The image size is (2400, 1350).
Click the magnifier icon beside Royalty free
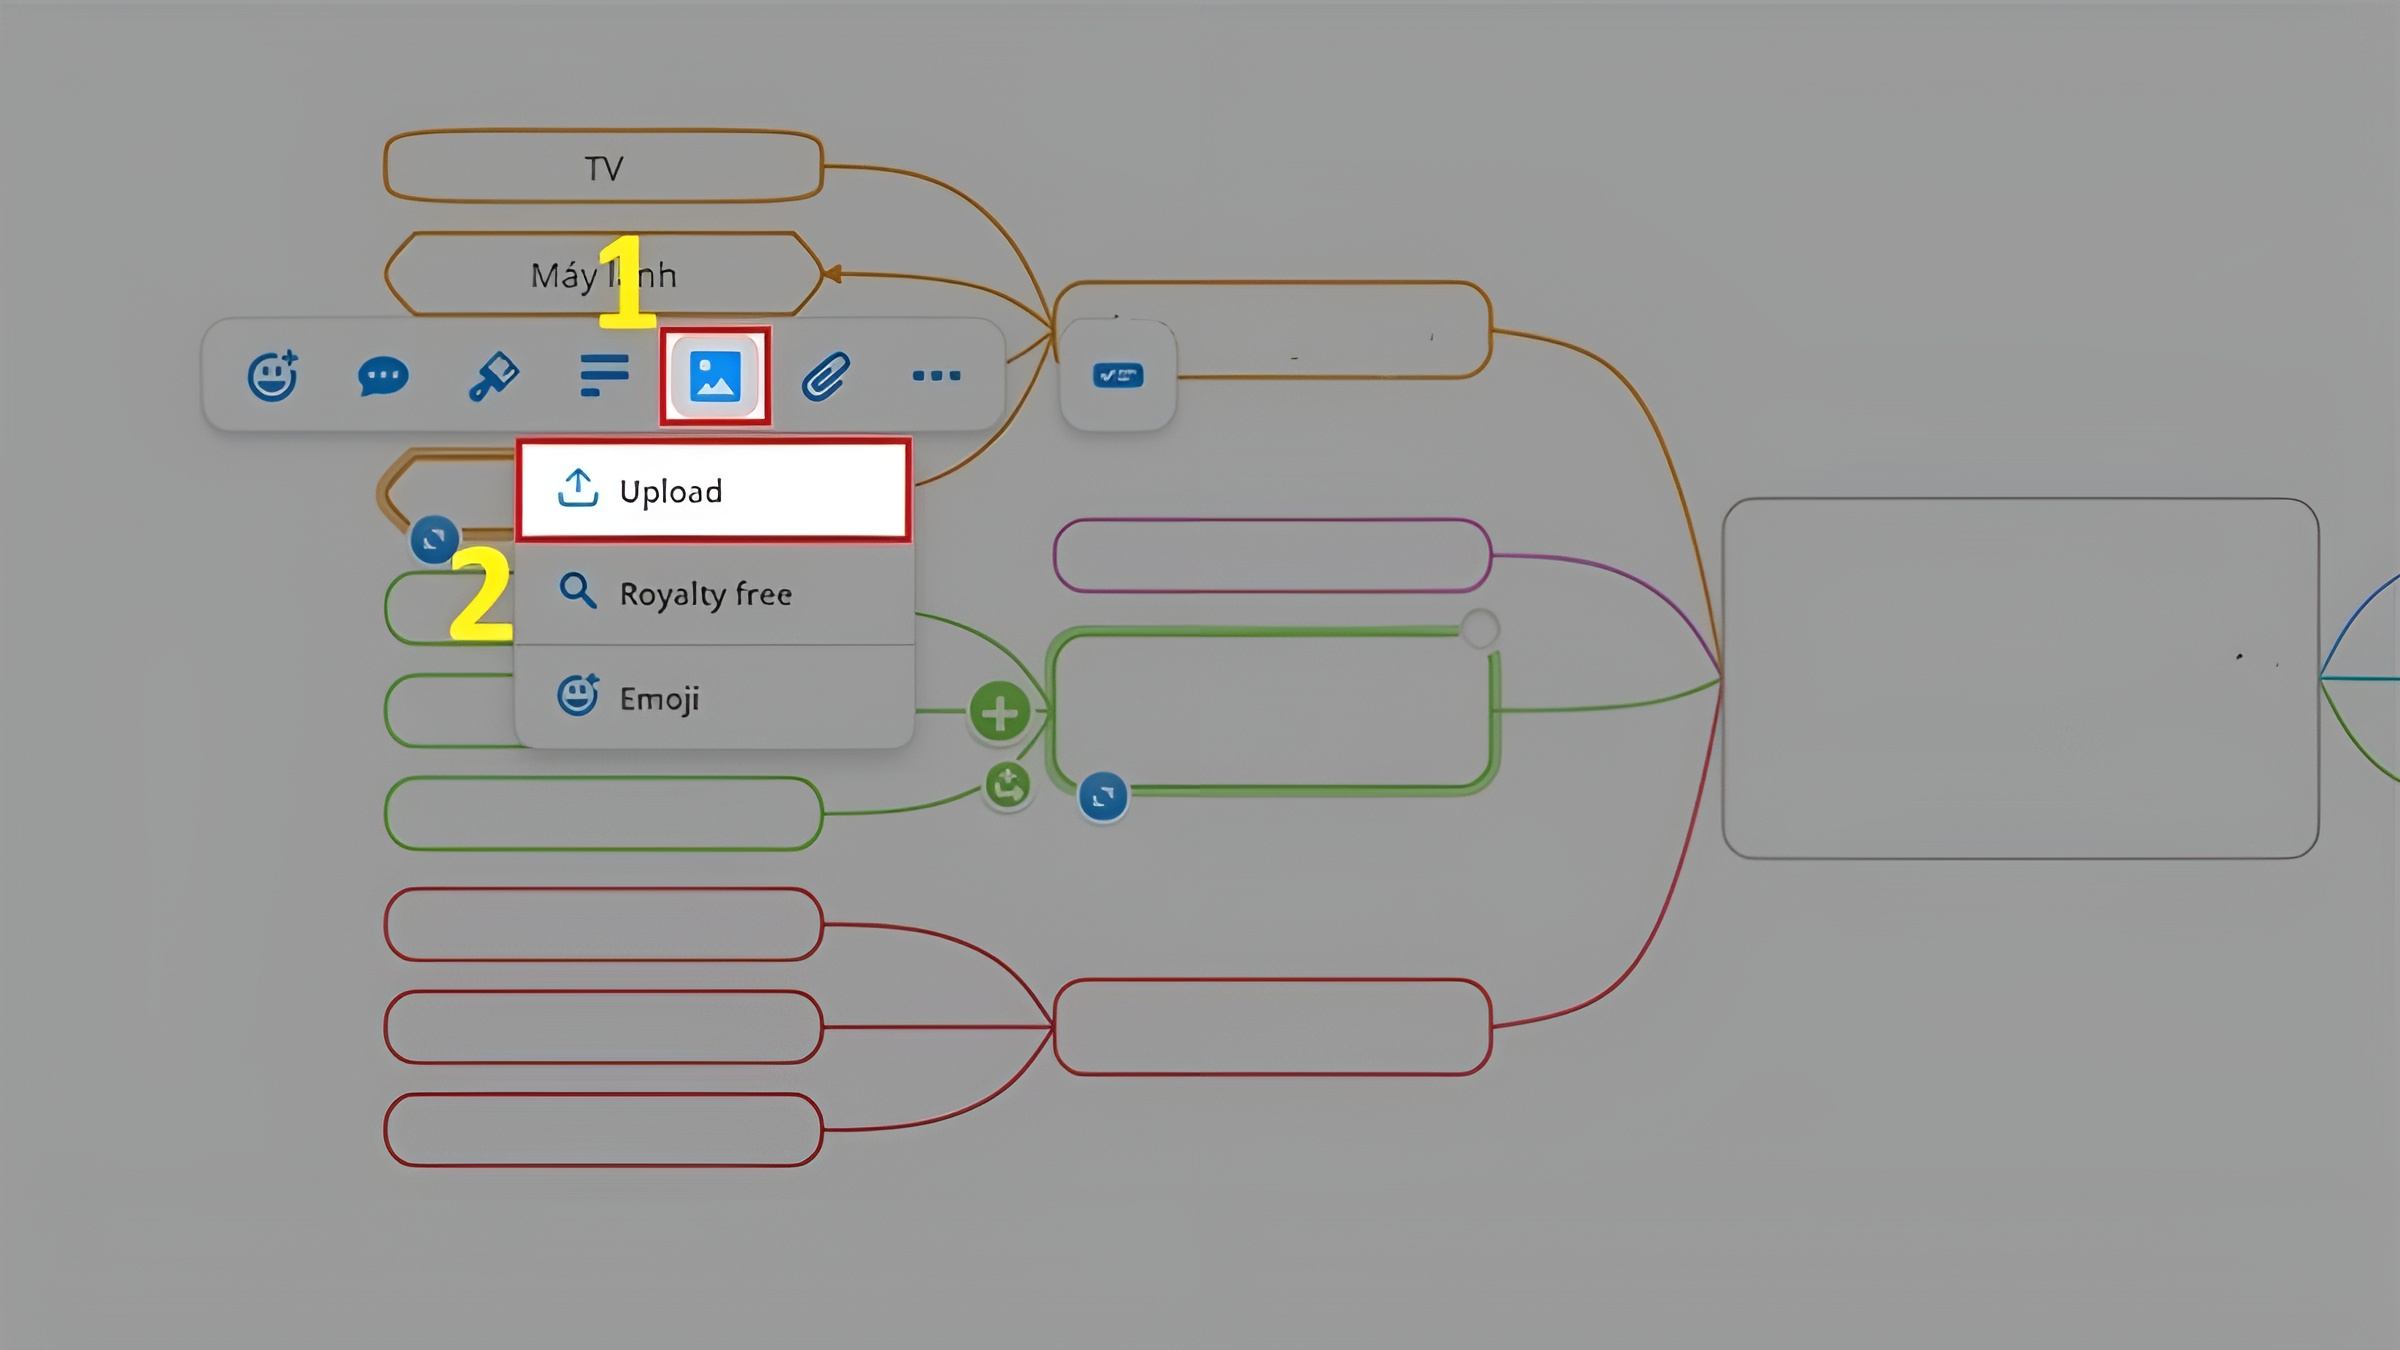pyautogui.click(x=576, y=592)
